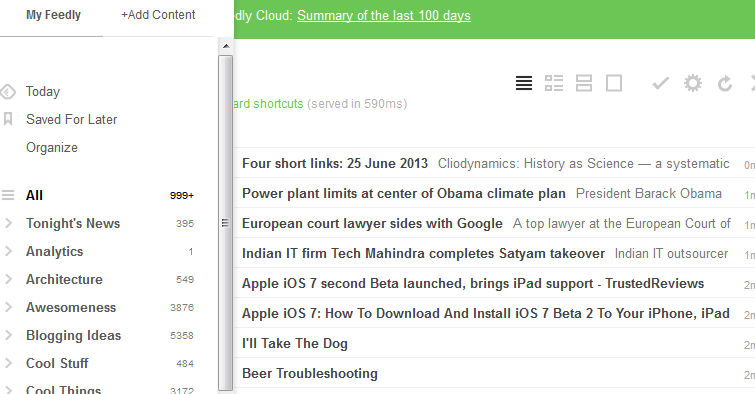Expand the Awesomeness category
Screen dimensions: 755x394
8,307
